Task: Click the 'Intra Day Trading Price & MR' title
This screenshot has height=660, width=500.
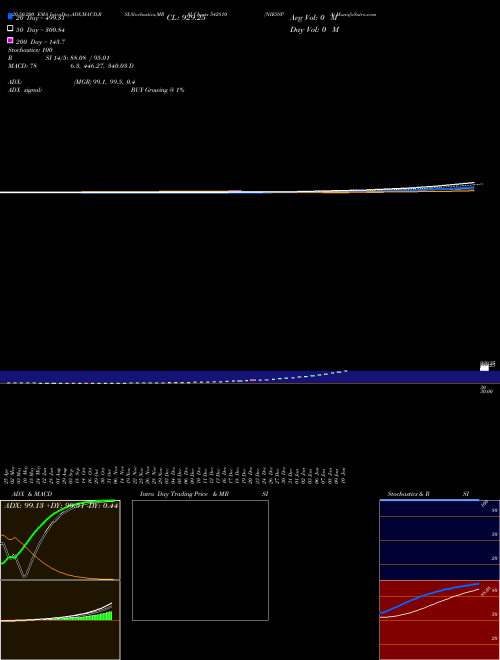Action: [x=184, y=494]
